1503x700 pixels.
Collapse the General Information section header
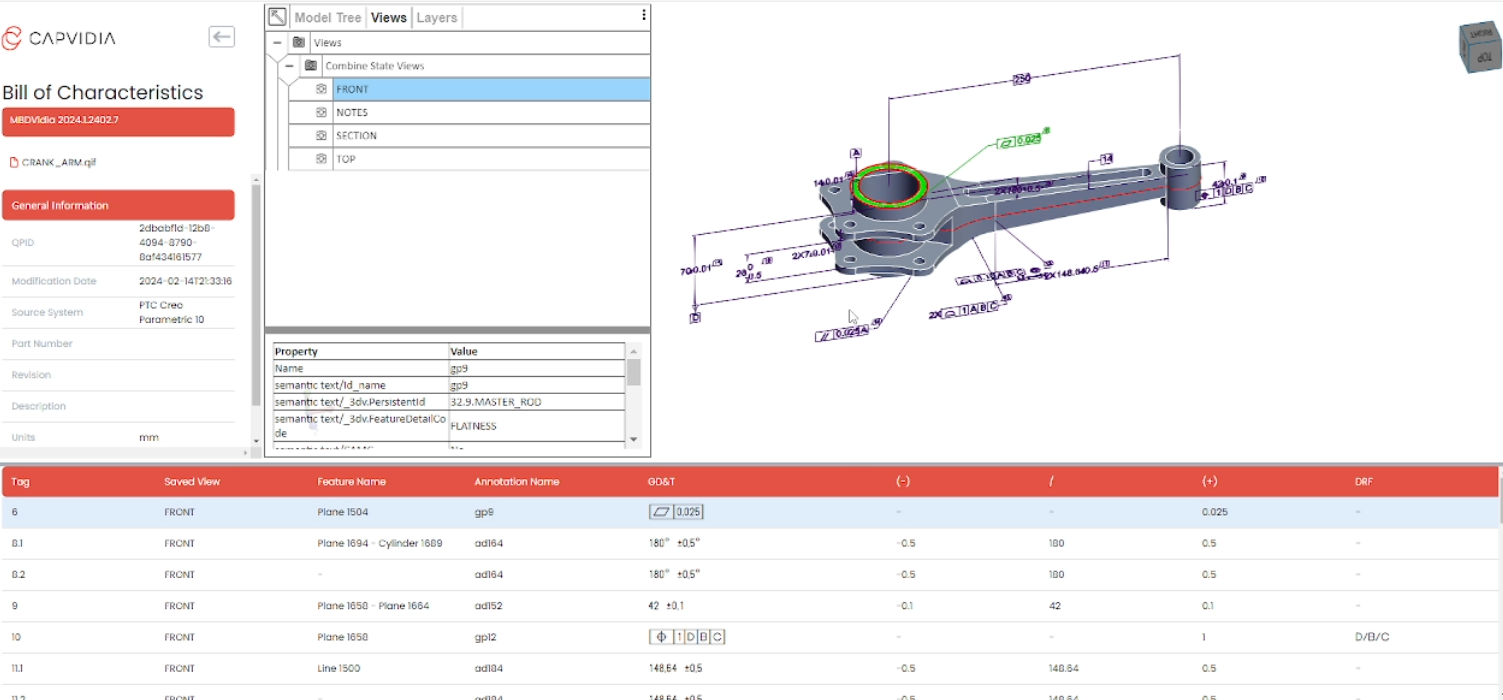pyautogui.click(x=118, y=205)
